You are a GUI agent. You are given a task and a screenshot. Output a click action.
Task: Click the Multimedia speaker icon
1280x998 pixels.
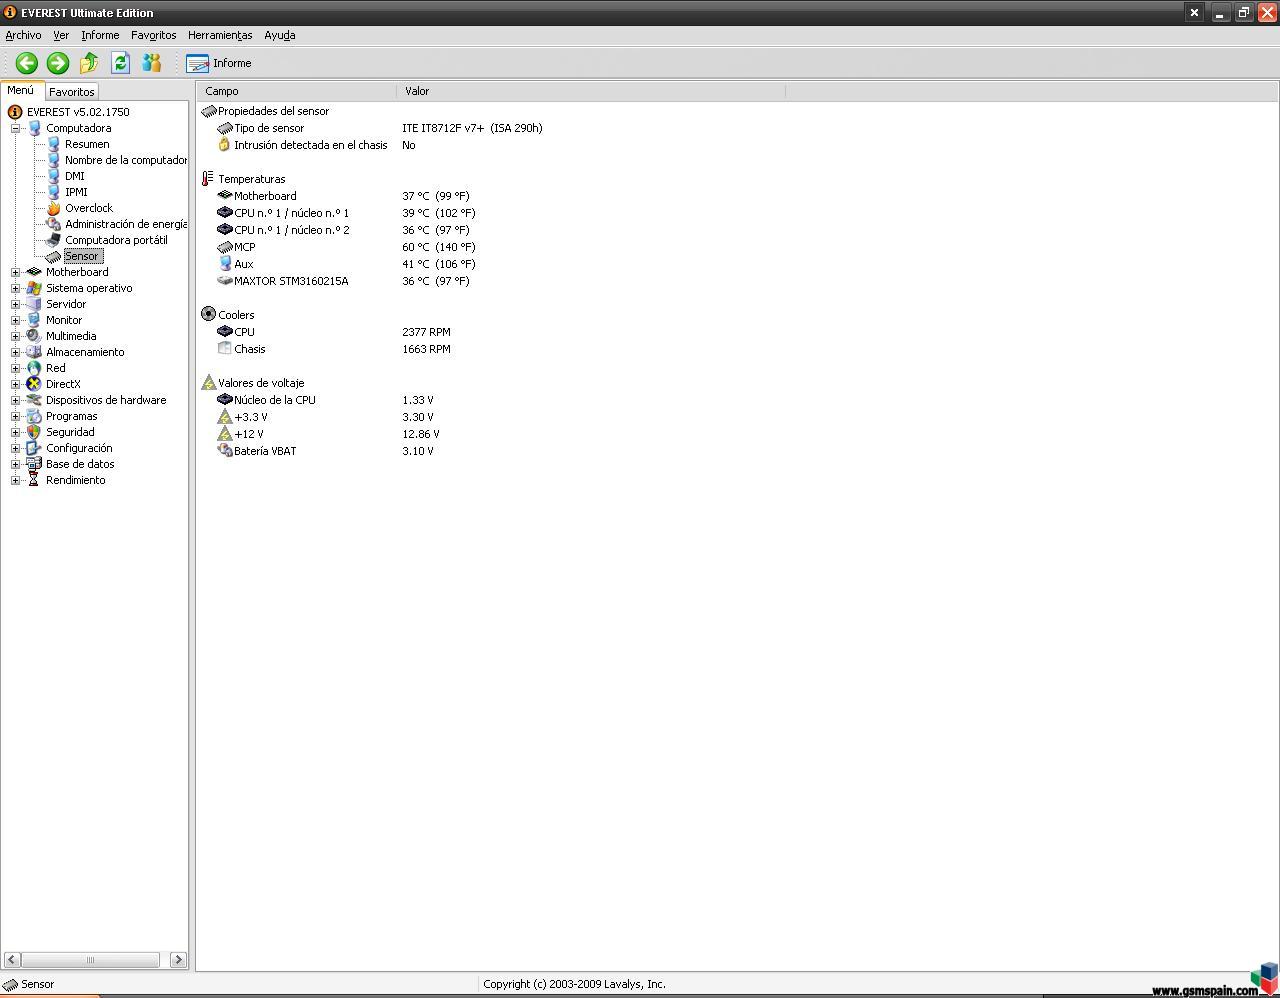coord(34,336)
